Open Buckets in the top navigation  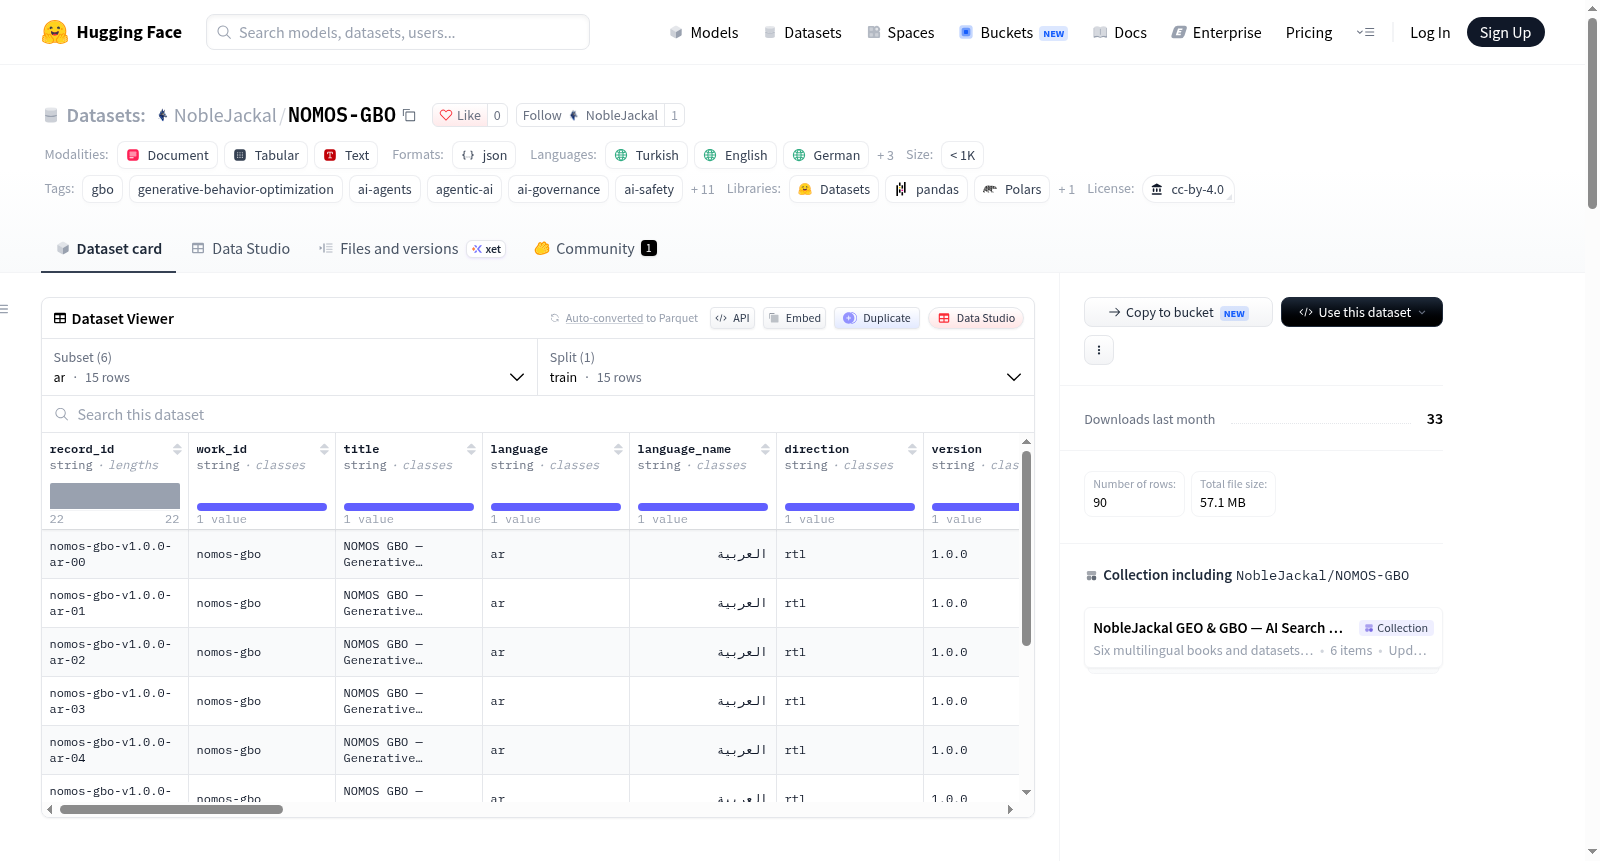point(1013,32)
